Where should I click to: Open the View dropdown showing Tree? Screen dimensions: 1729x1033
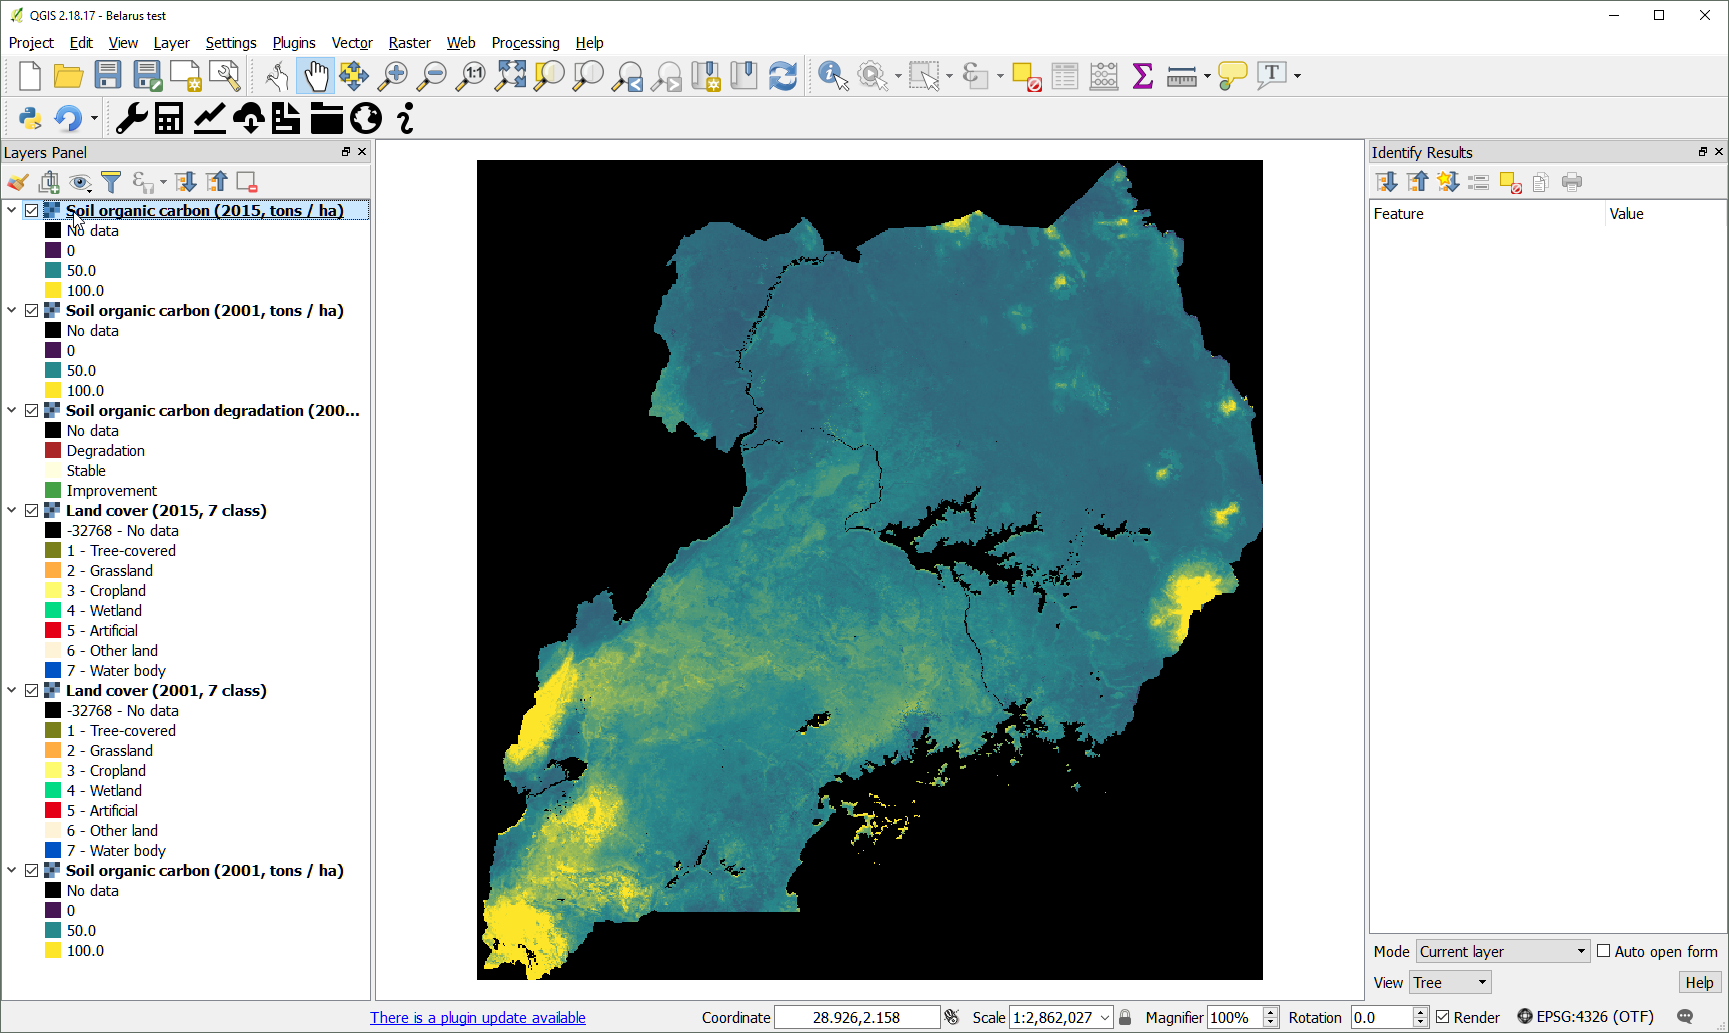(x=1450, y=982)
